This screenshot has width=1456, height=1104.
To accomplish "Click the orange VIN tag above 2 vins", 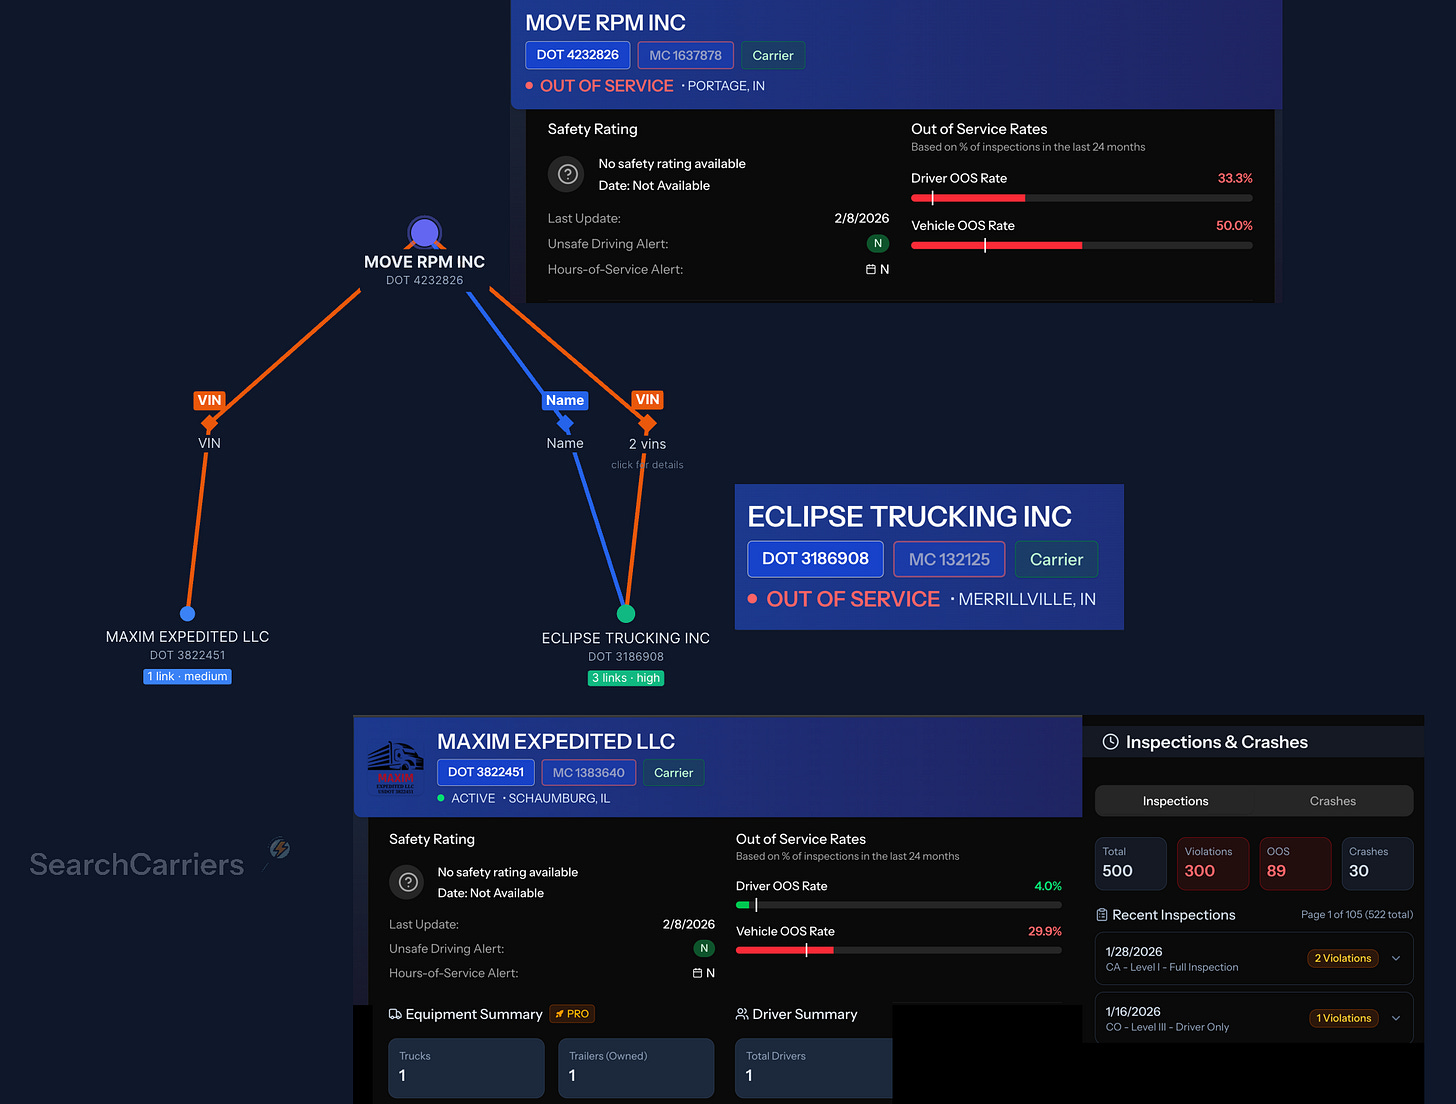I will point(648,399).
